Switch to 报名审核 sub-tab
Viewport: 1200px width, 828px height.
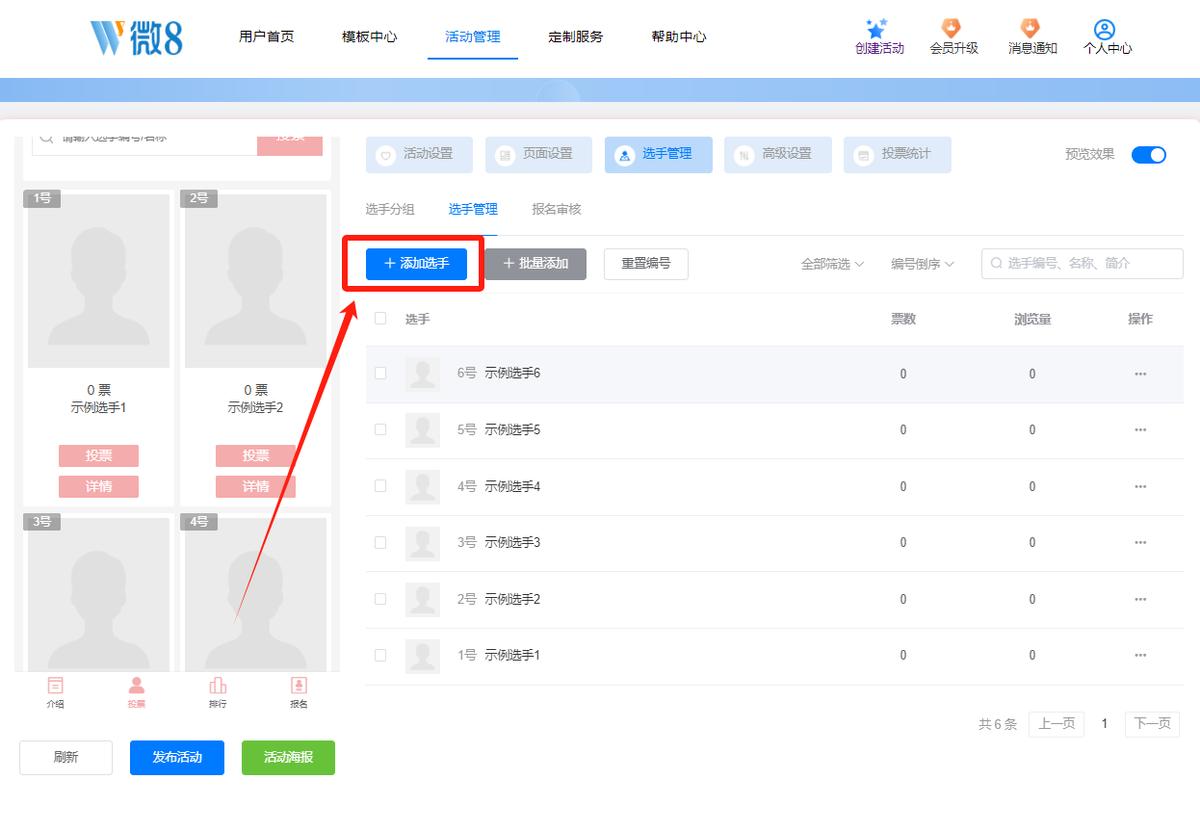coord(556,209)
